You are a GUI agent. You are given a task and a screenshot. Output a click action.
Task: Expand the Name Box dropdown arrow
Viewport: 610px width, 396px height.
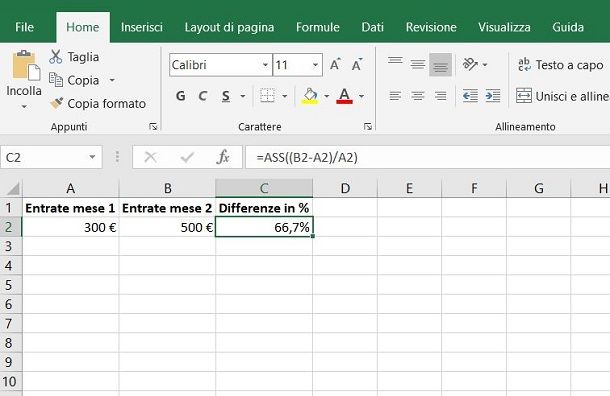click(x=92, y=157)
